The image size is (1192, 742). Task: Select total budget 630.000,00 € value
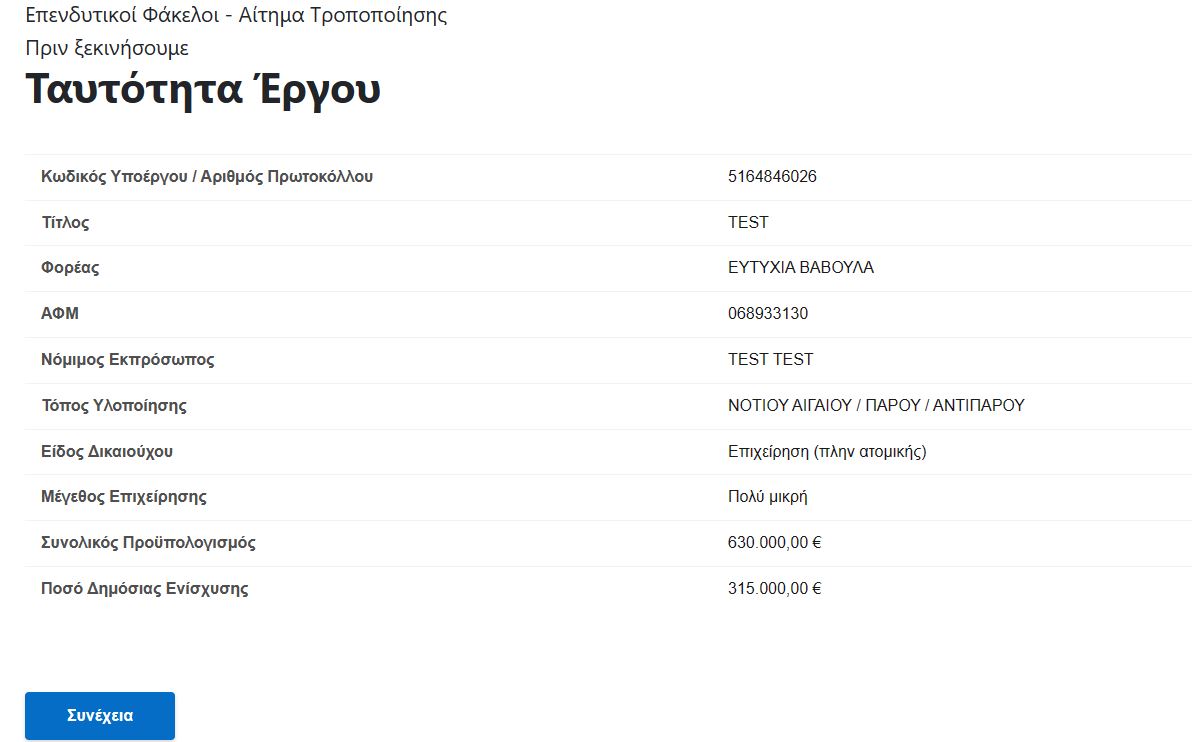pyautogui.click(x=774, y=542)
